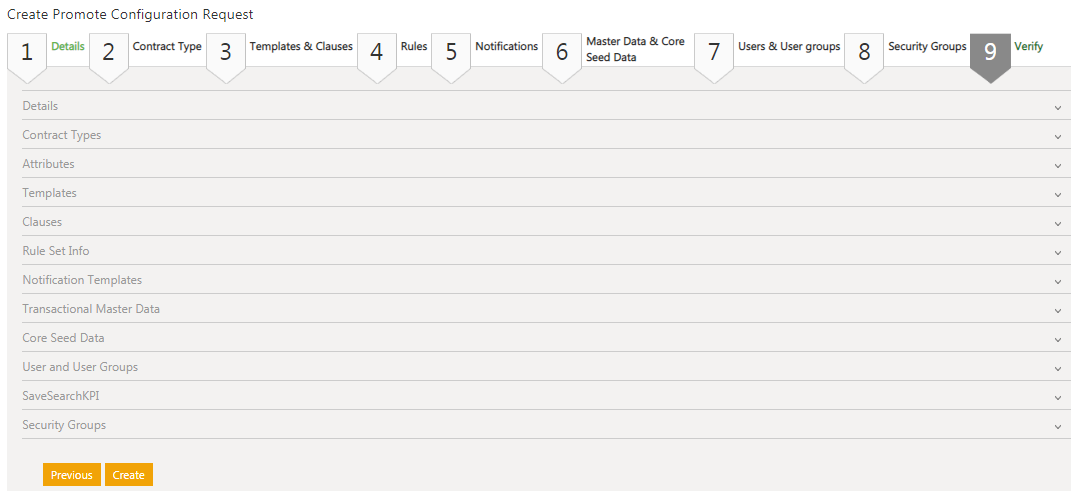This screenshot has height=491, width=1071.
Task: Open the Templates & Clauses step tab
Action: [x=301, y=47]
